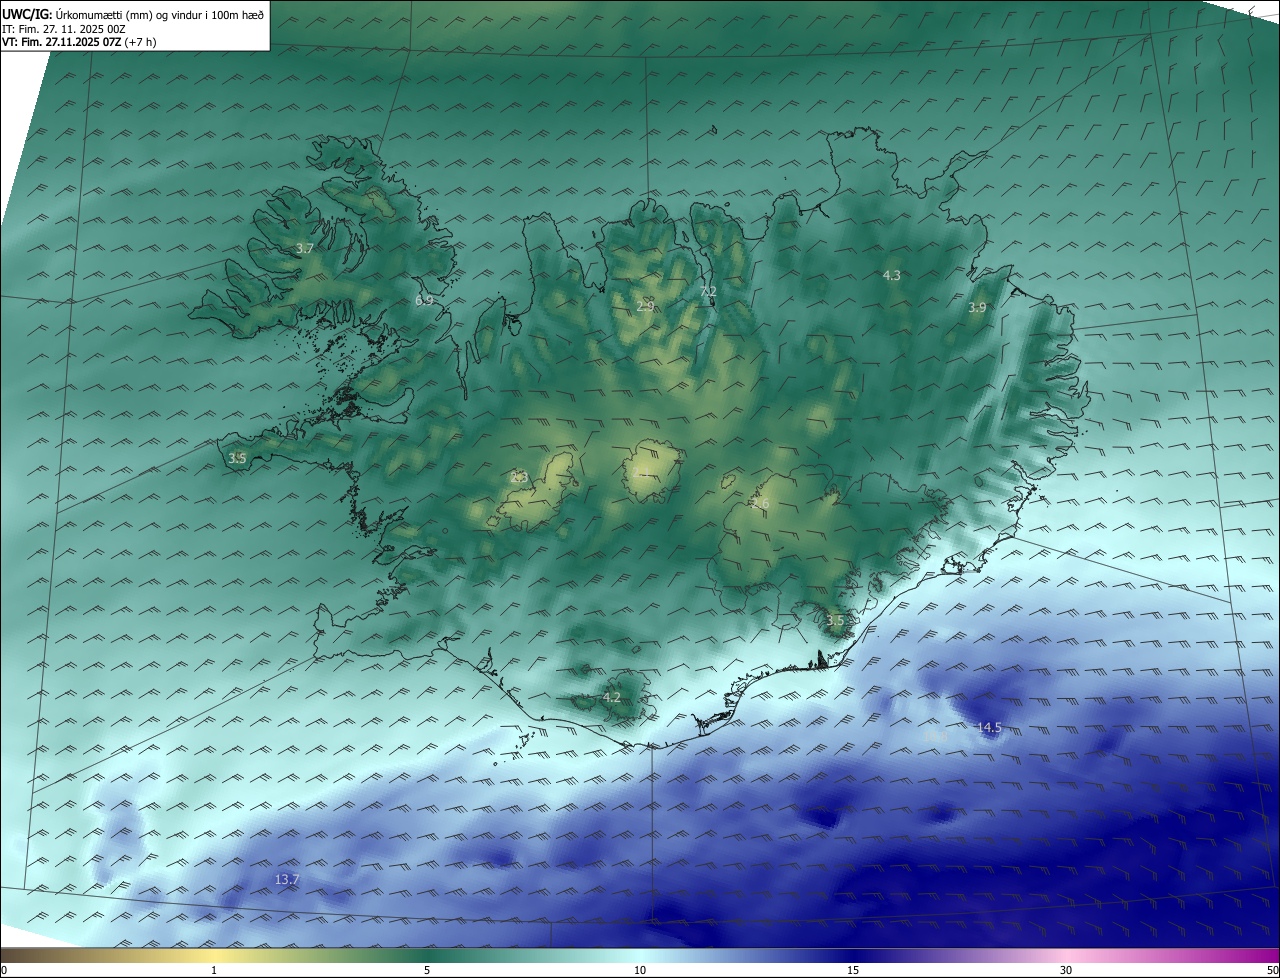
Task: Select the 0 tick label at the legend start
Action: [x=4, y=970]
